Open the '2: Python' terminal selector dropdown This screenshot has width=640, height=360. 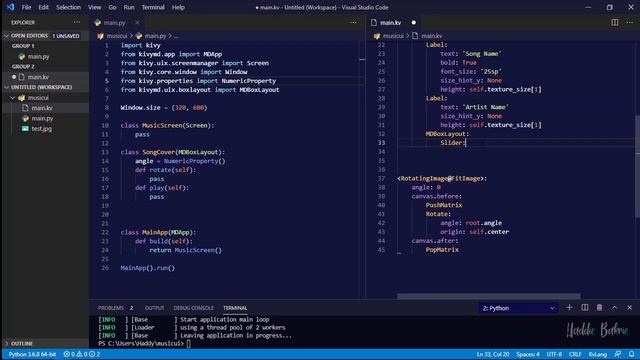coord(518,308)
